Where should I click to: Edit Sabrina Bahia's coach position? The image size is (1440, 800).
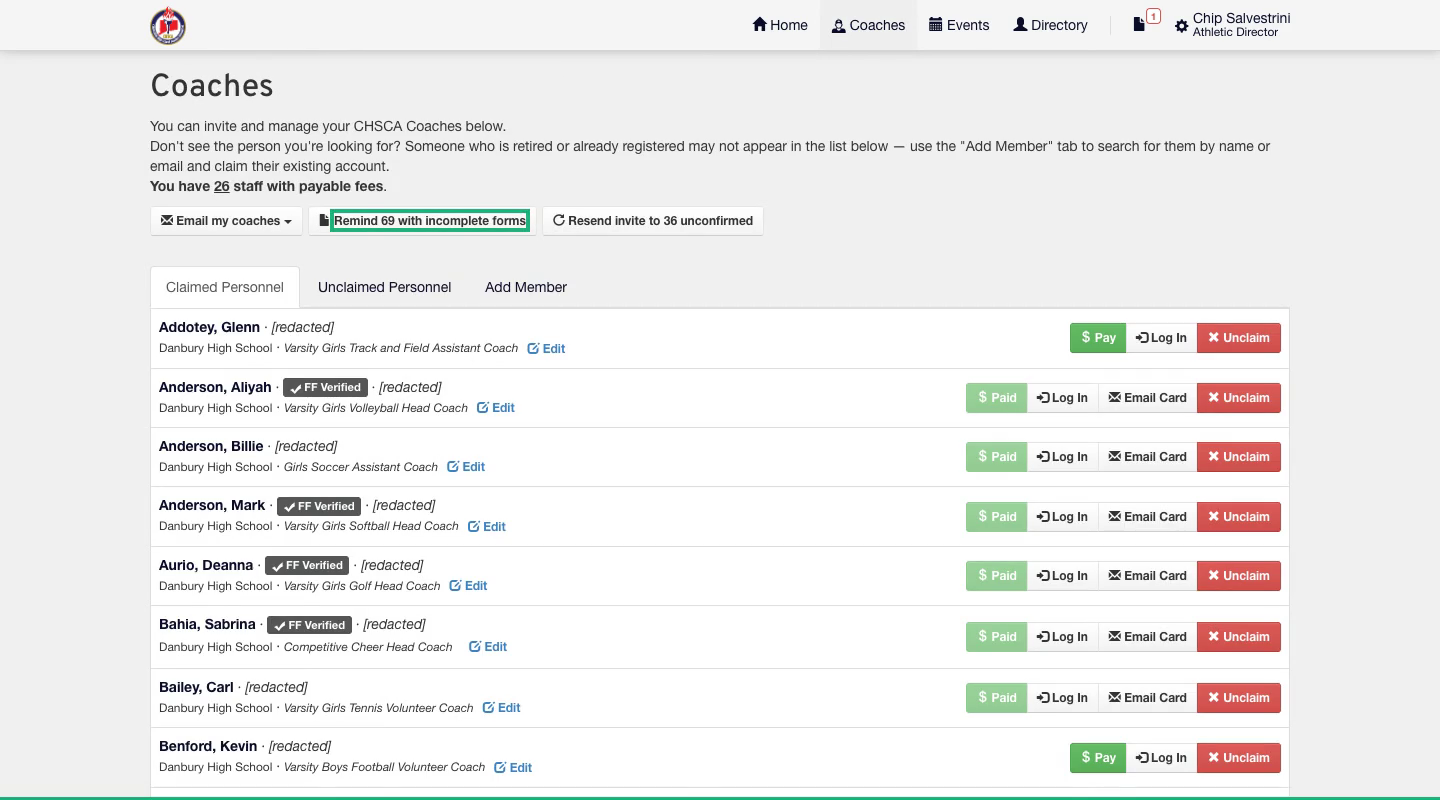pyautogui.click(x=488, y=647)
